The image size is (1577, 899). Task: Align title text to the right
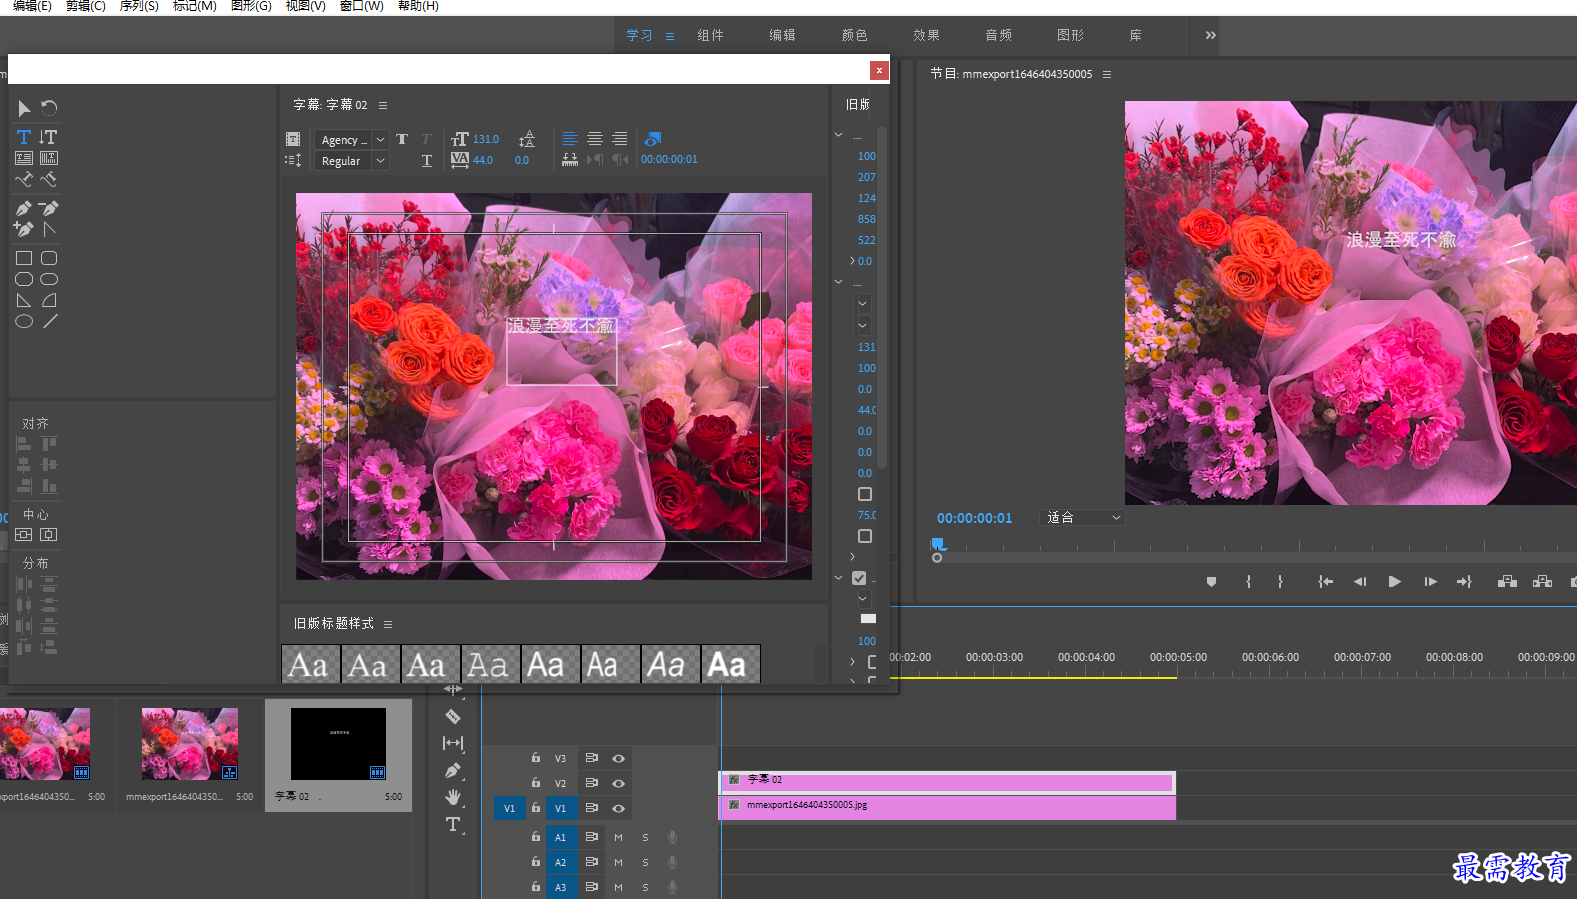620,139
